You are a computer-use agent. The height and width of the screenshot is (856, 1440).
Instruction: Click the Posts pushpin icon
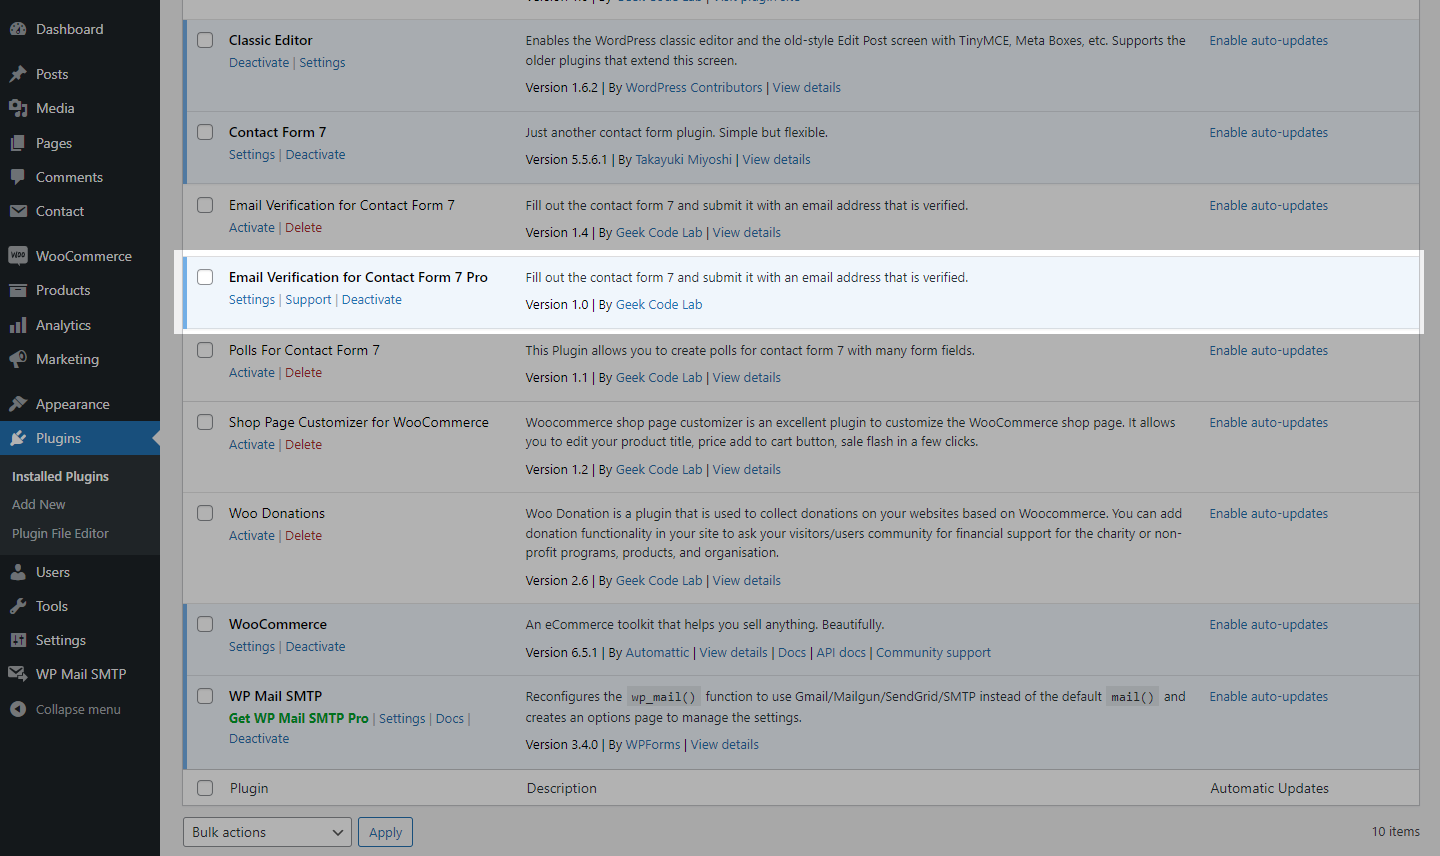(18, 74)
